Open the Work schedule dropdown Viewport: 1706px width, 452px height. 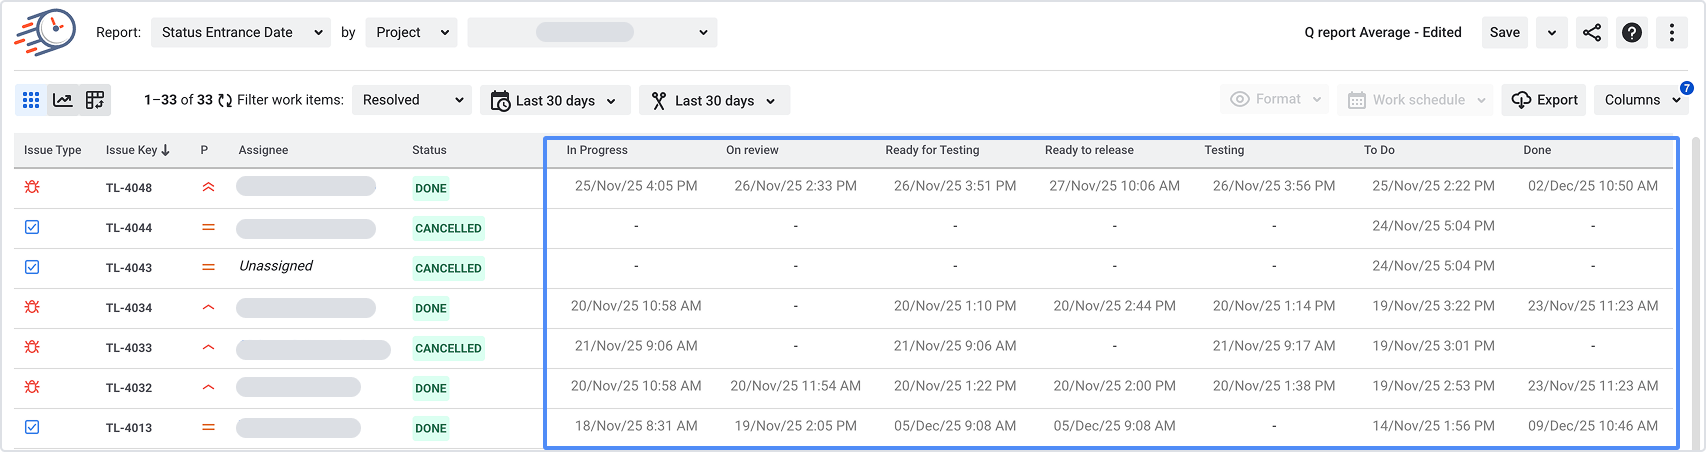click(1416, 100)
